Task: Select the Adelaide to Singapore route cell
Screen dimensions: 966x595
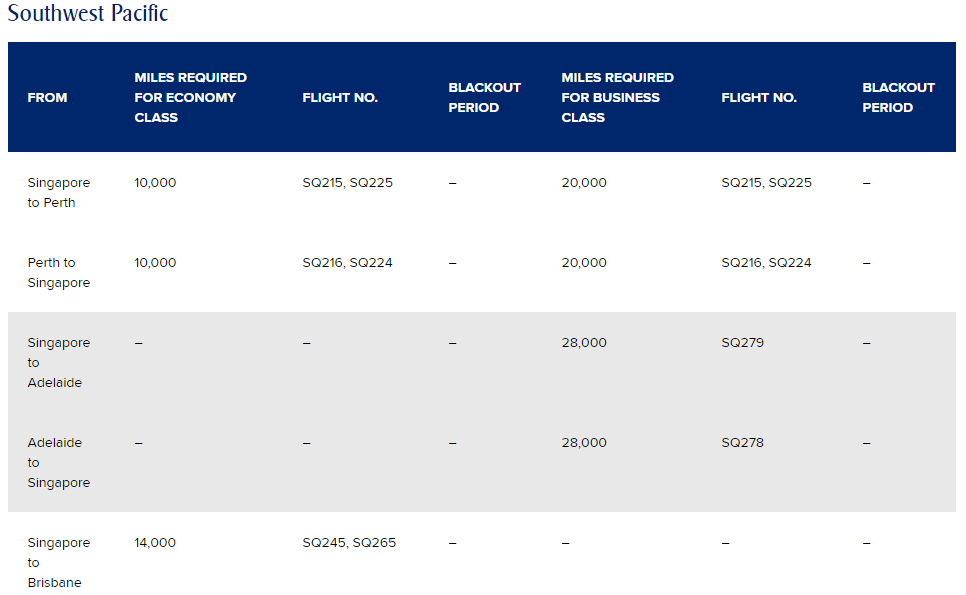Action: click(x=58, y=462)
